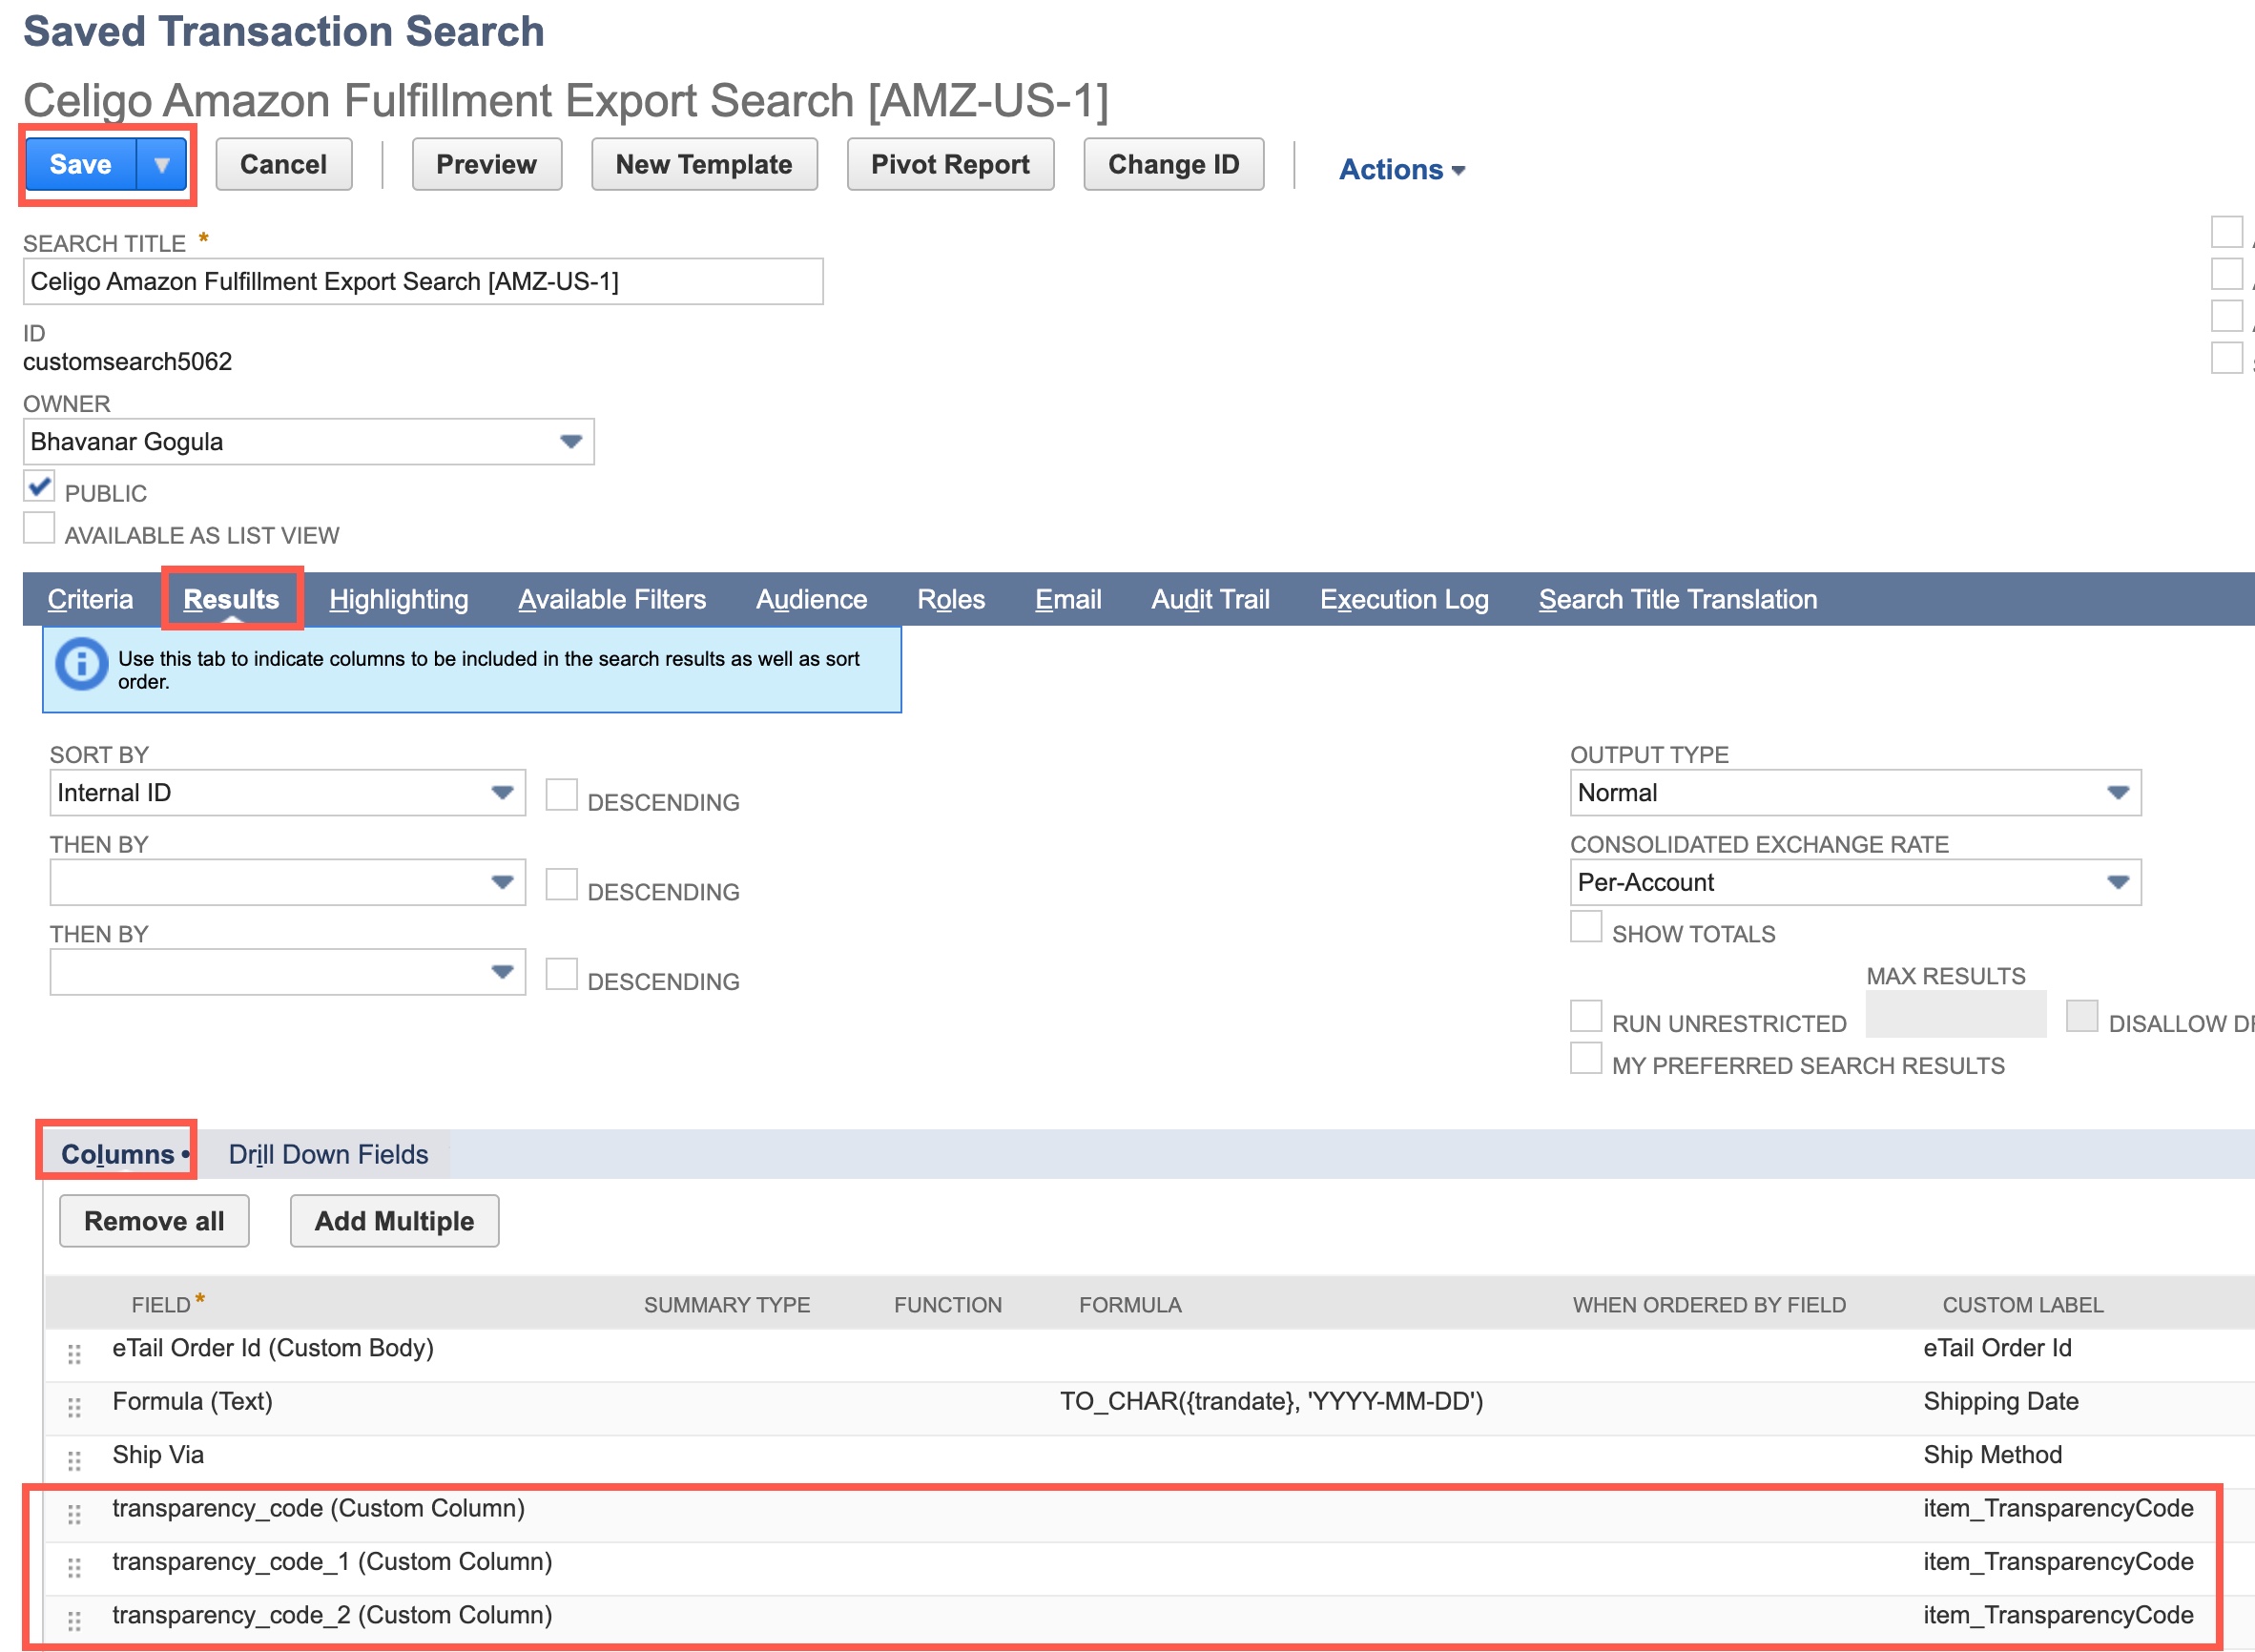Image resolution: width=2255 pixels, height=1652 pixels.
Task: Click drag handle of Formula (Text) row
Action: (x=74, y=1407)
